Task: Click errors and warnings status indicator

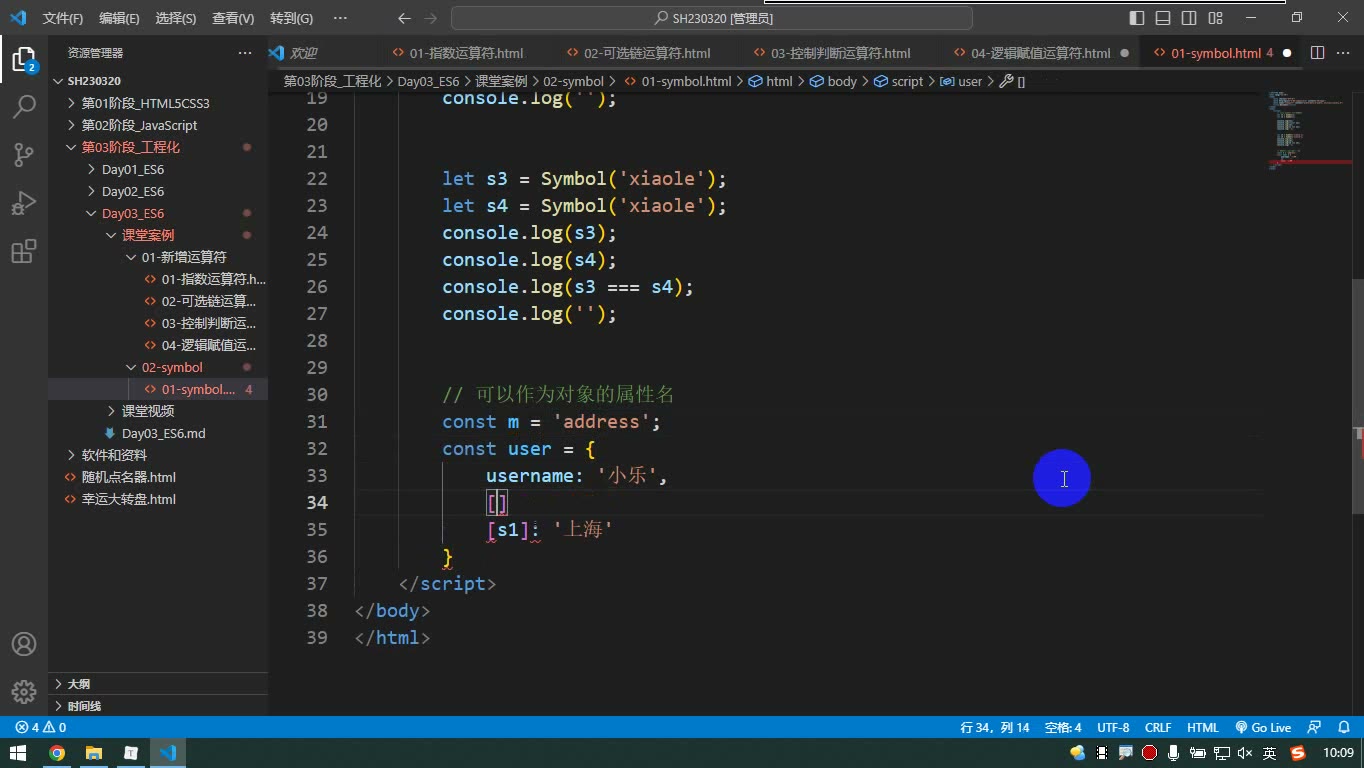Action: pyautogui.click(x=41, y=728)
